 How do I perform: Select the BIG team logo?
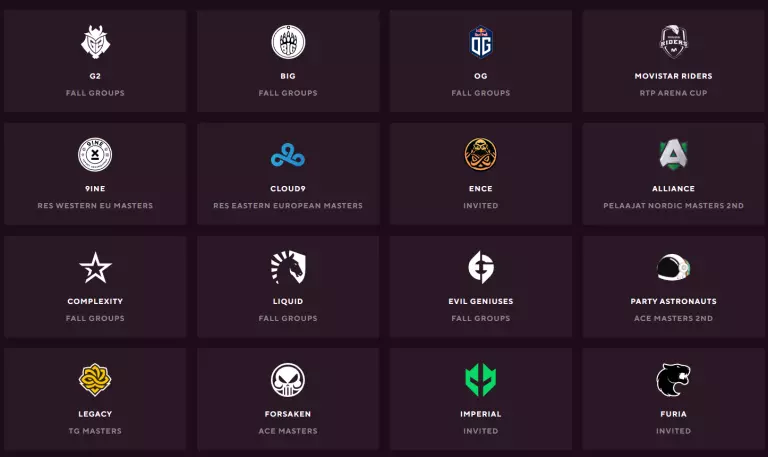point(288,42)
